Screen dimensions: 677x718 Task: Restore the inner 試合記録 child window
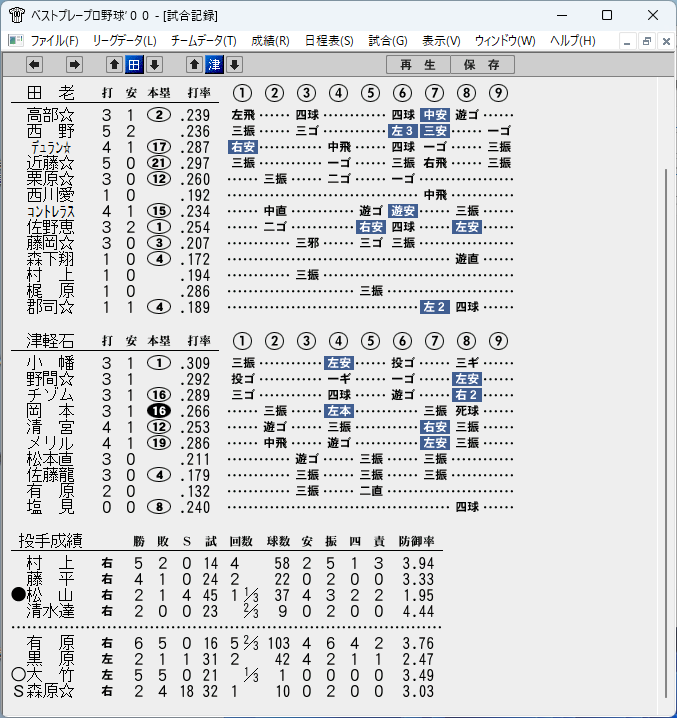tap(647, 41)
